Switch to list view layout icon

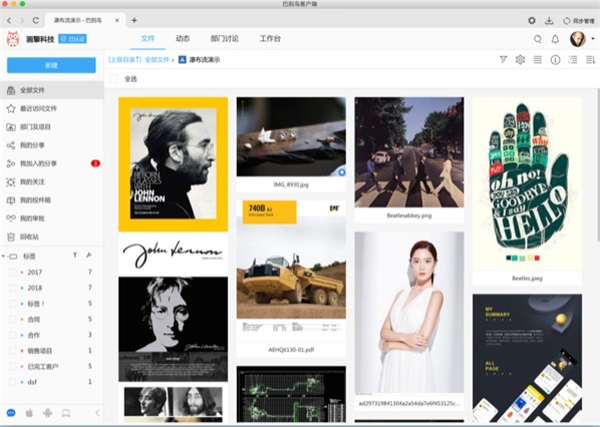click(538, 60)
